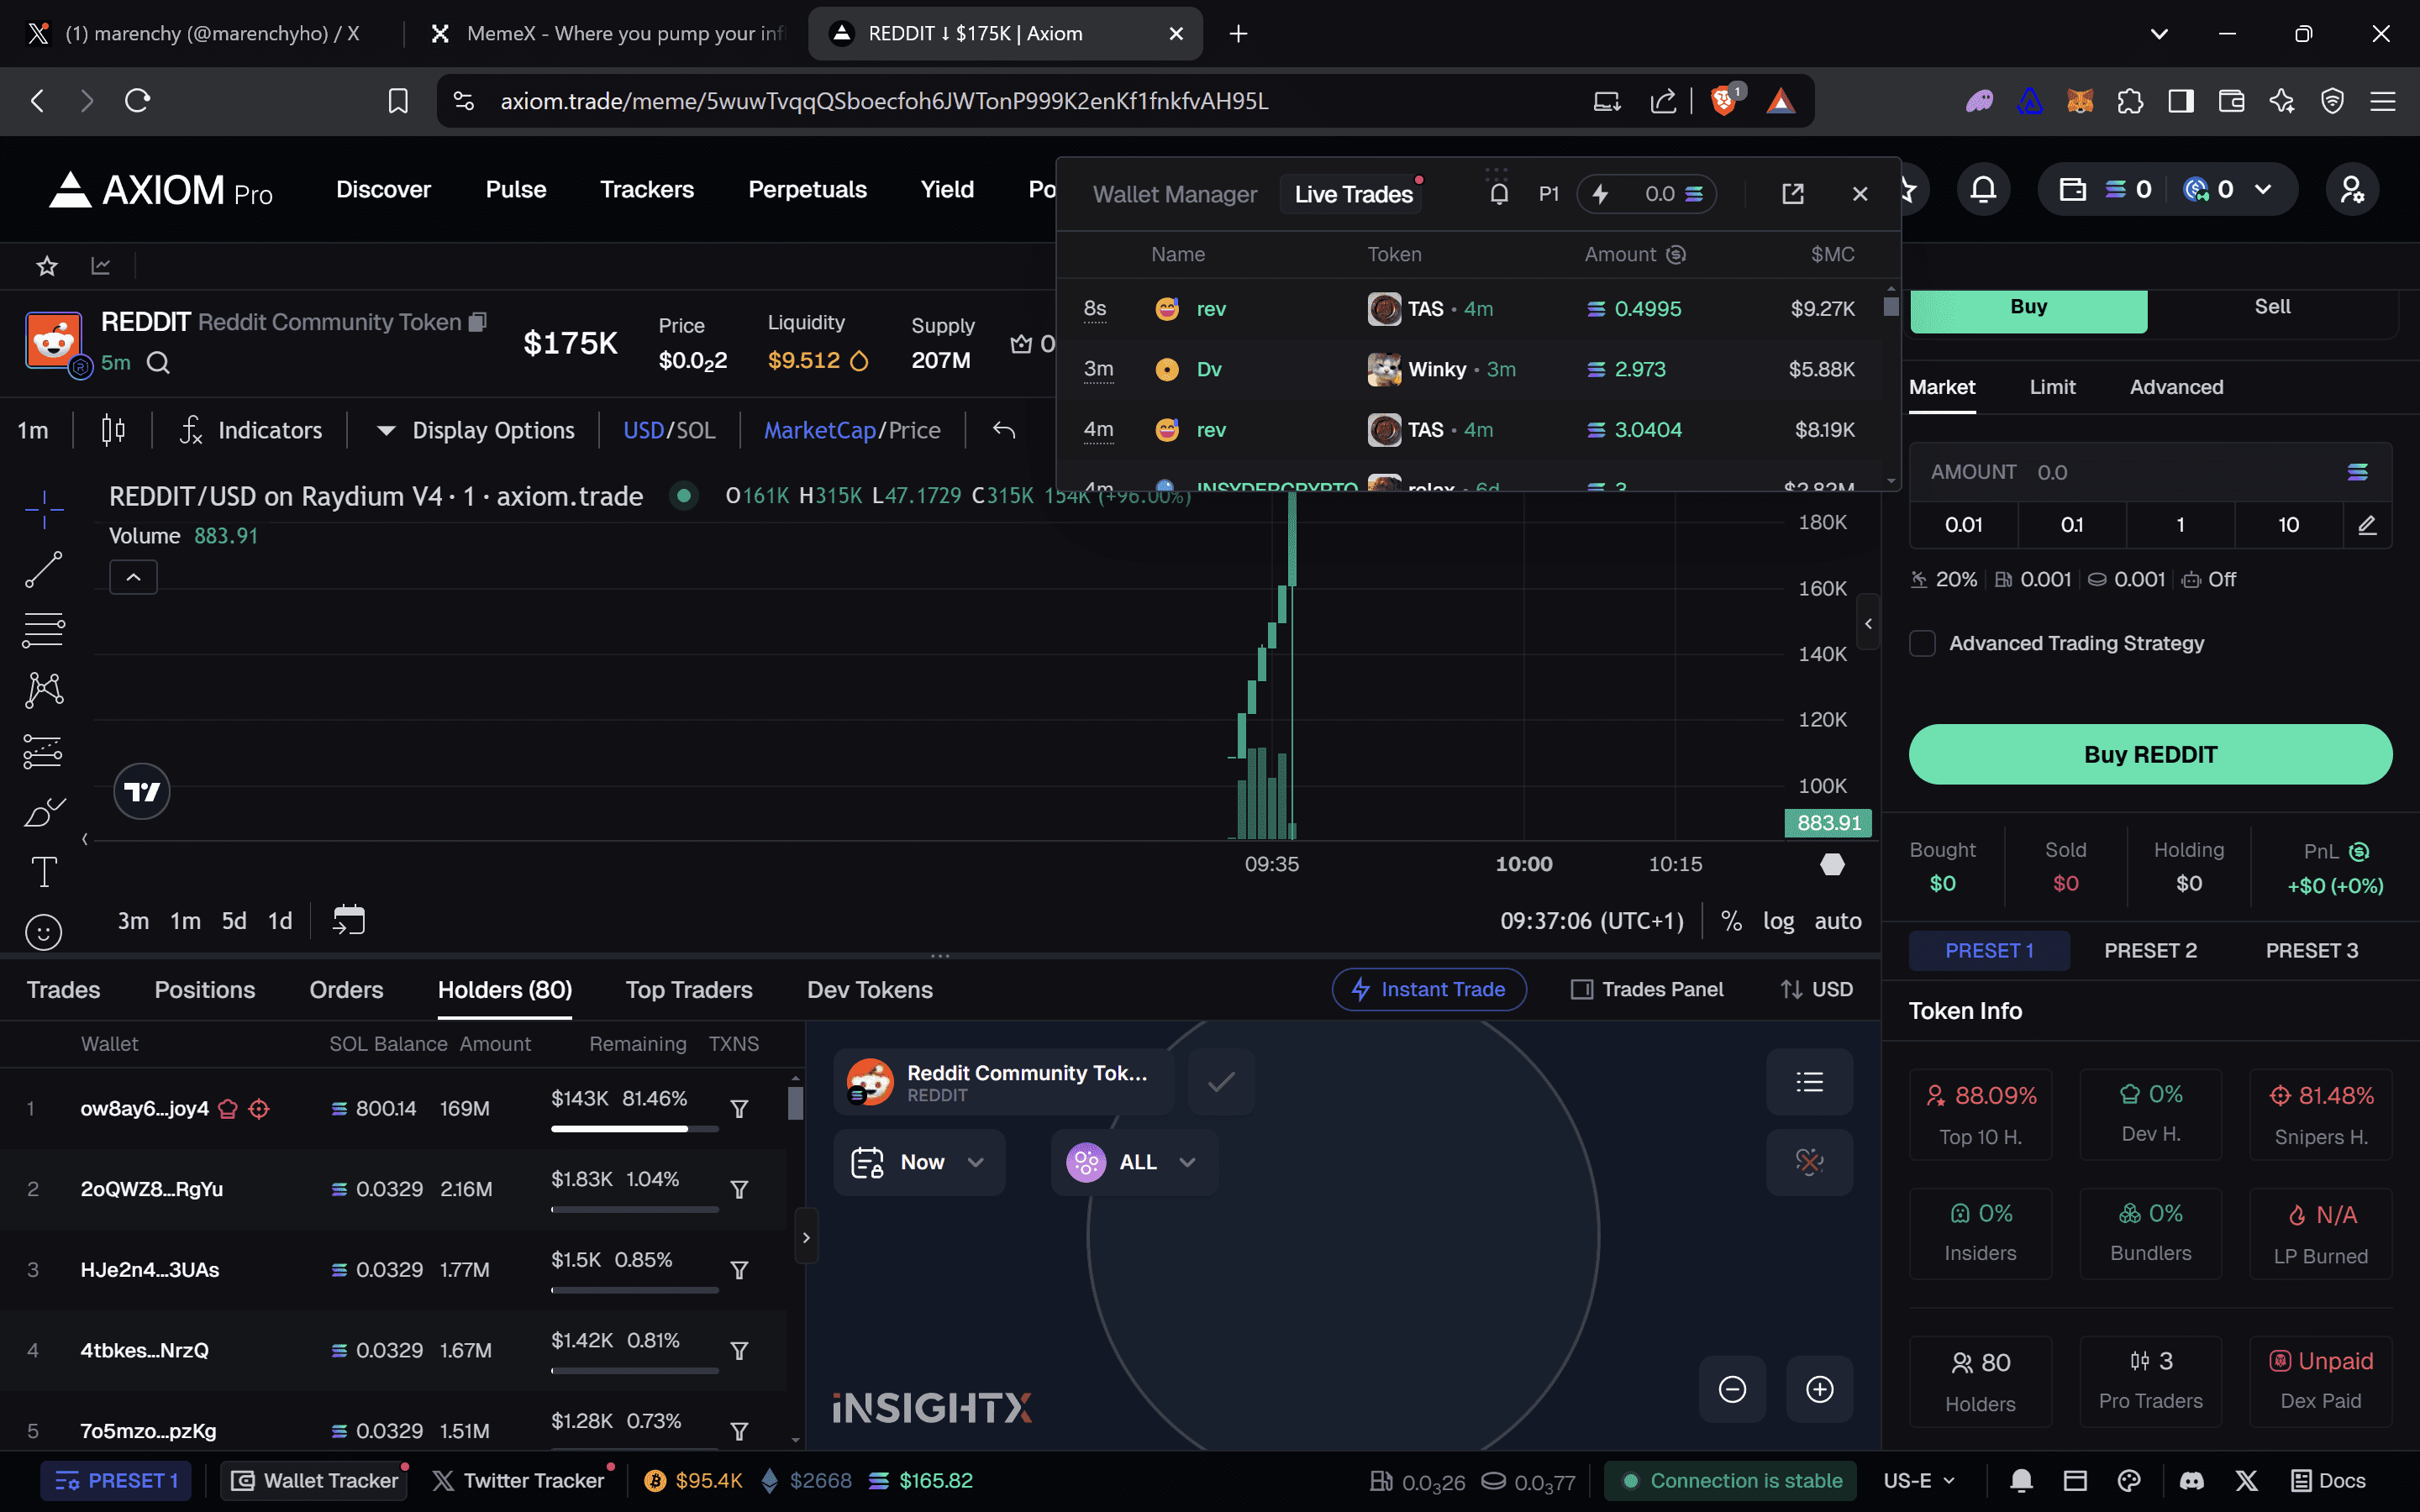This screenshot has height=1512, width=2420.
Task: Enable Advanced Trading Strategy checkbox
Action: [1922, 644]
